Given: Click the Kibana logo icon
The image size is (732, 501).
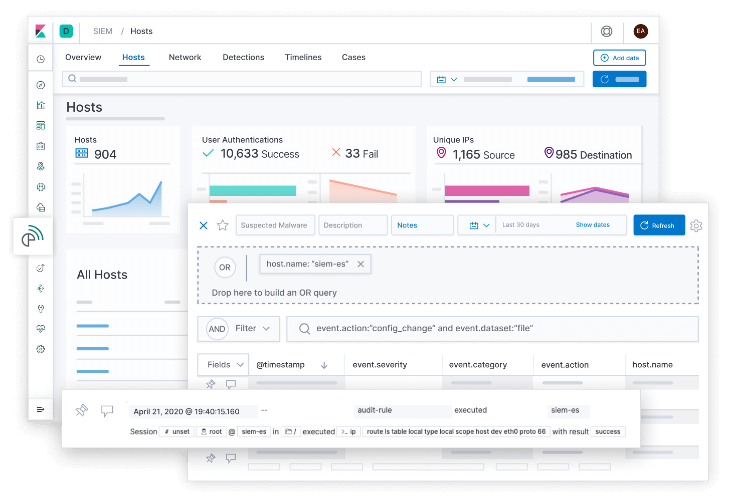Looking at the screenshot, I should [x=40, y=31].
